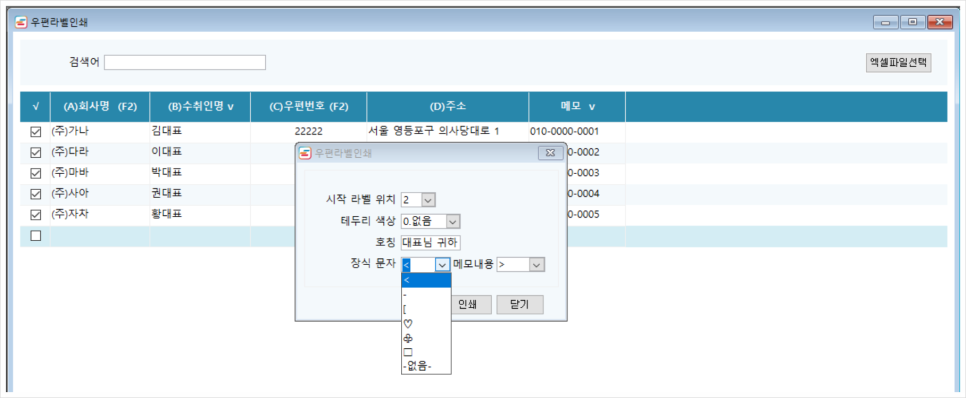
Task: Select the 김대표 cell
Action: [x=200, y=132]
